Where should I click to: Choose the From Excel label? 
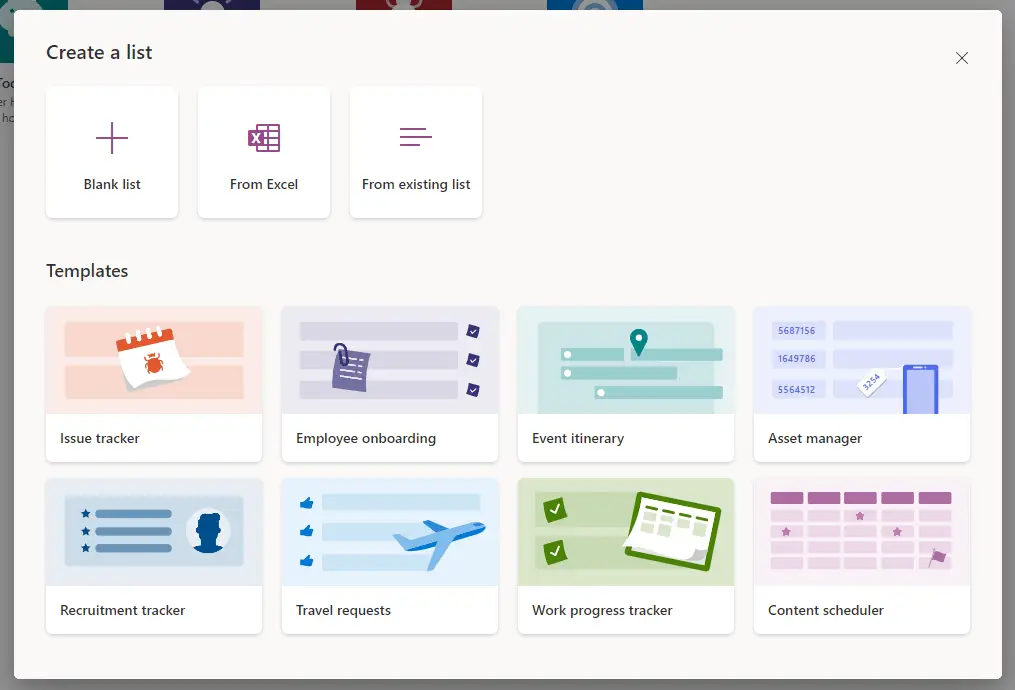(264, 184)
